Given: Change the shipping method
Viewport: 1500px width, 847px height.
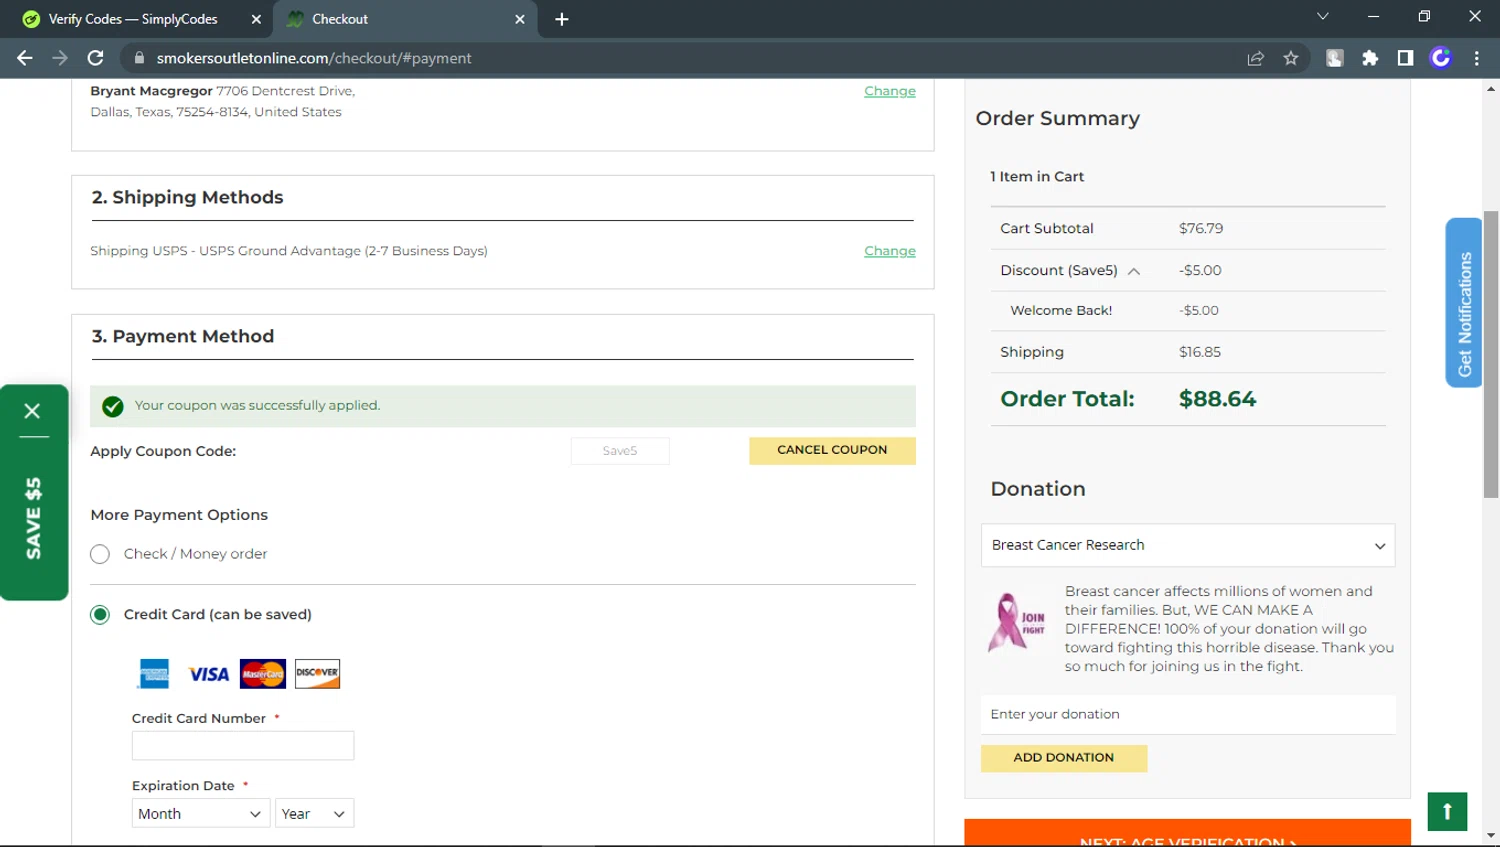Looking at the screenshot, I should tap(890, 251).
